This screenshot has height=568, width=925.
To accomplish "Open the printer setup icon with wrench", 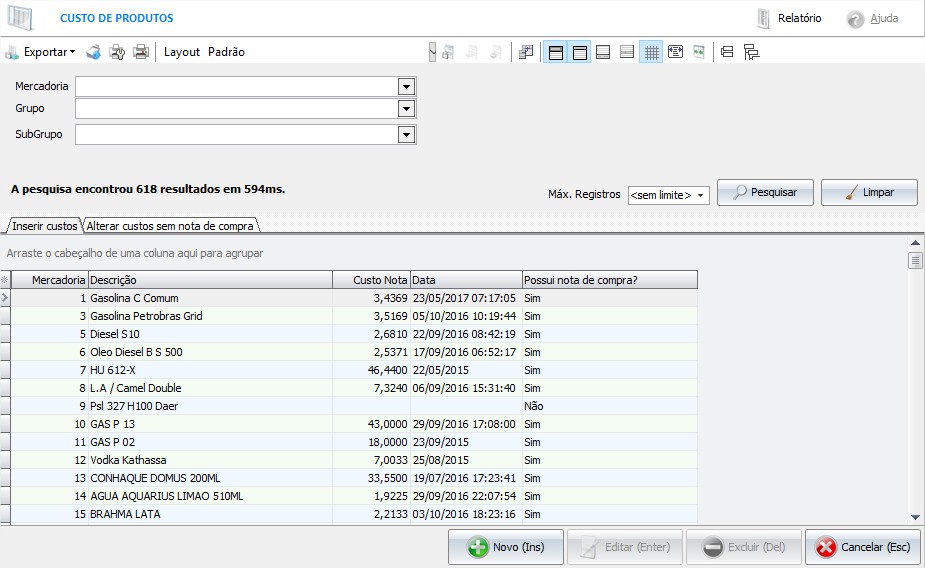I will pos(117,52).
